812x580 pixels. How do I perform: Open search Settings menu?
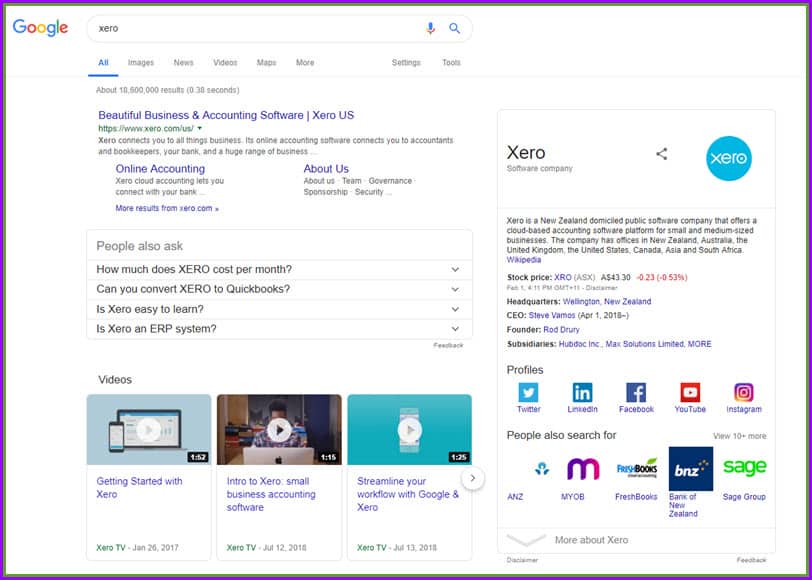tap(406, 63)
